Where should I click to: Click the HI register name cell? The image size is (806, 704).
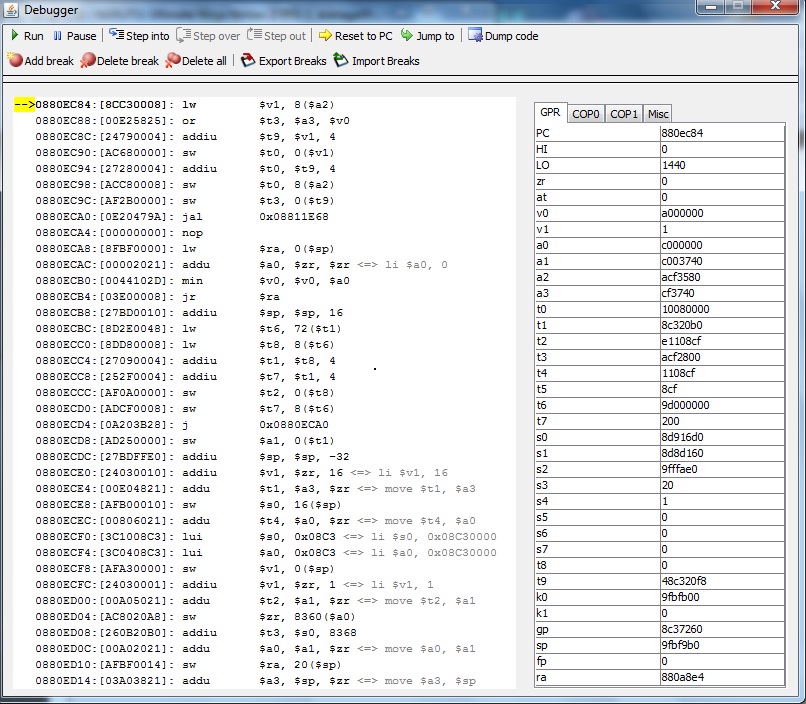pos(597,149)
